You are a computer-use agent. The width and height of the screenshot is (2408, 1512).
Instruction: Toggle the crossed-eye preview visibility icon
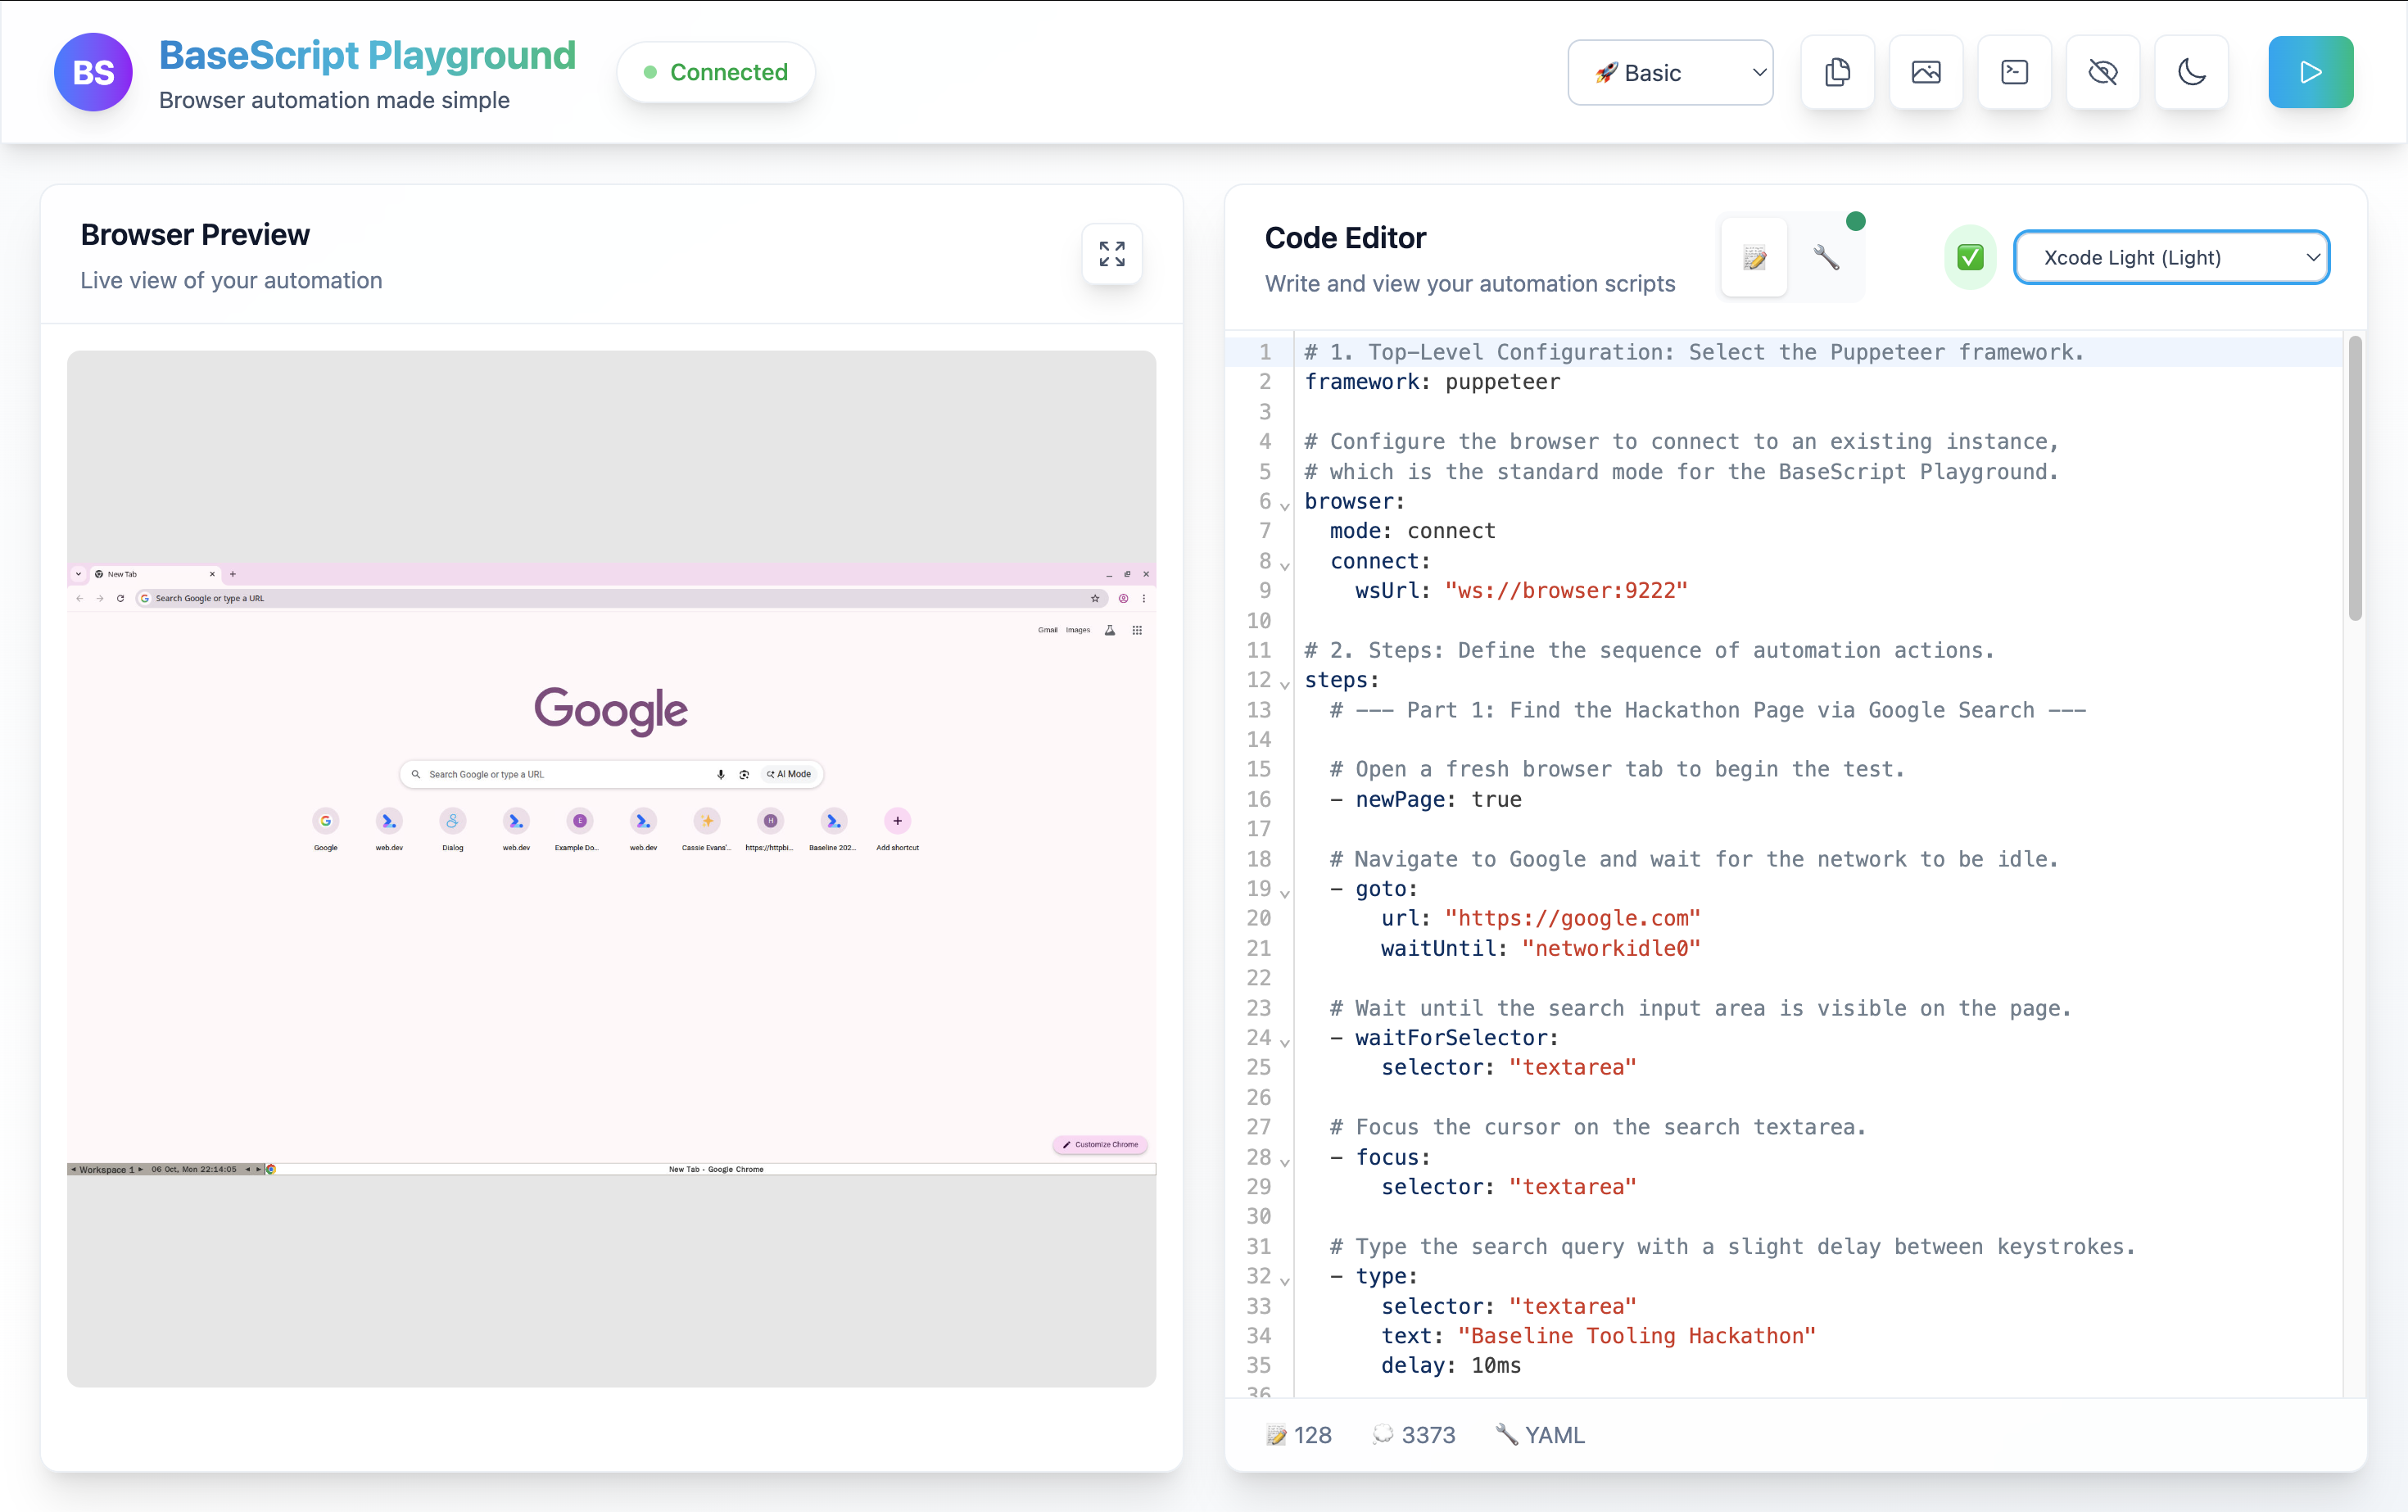click(x=2102, y=72)
